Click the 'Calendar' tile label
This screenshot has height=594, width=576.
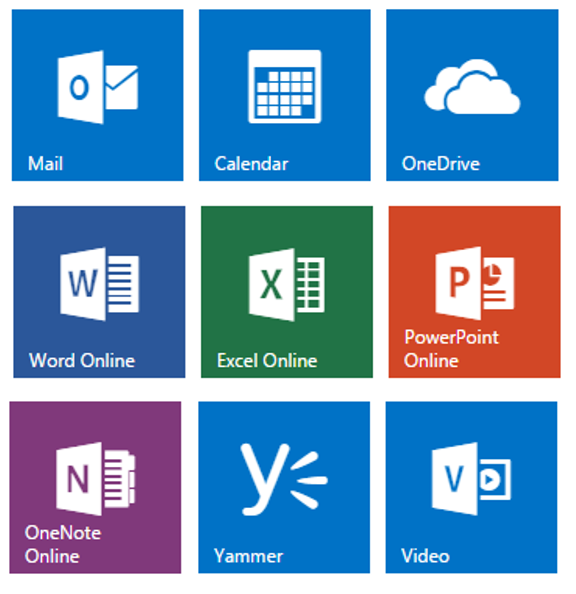251,164
